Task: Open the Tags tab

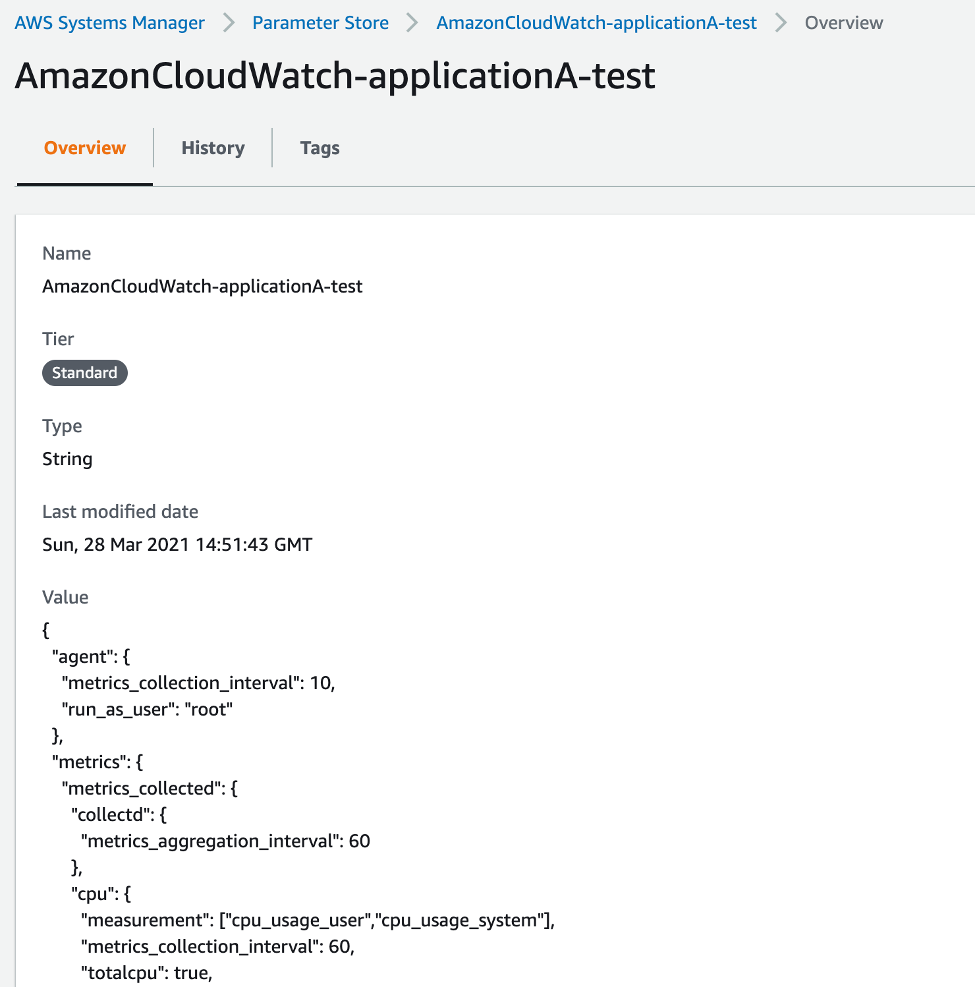Action: point(319,147)
